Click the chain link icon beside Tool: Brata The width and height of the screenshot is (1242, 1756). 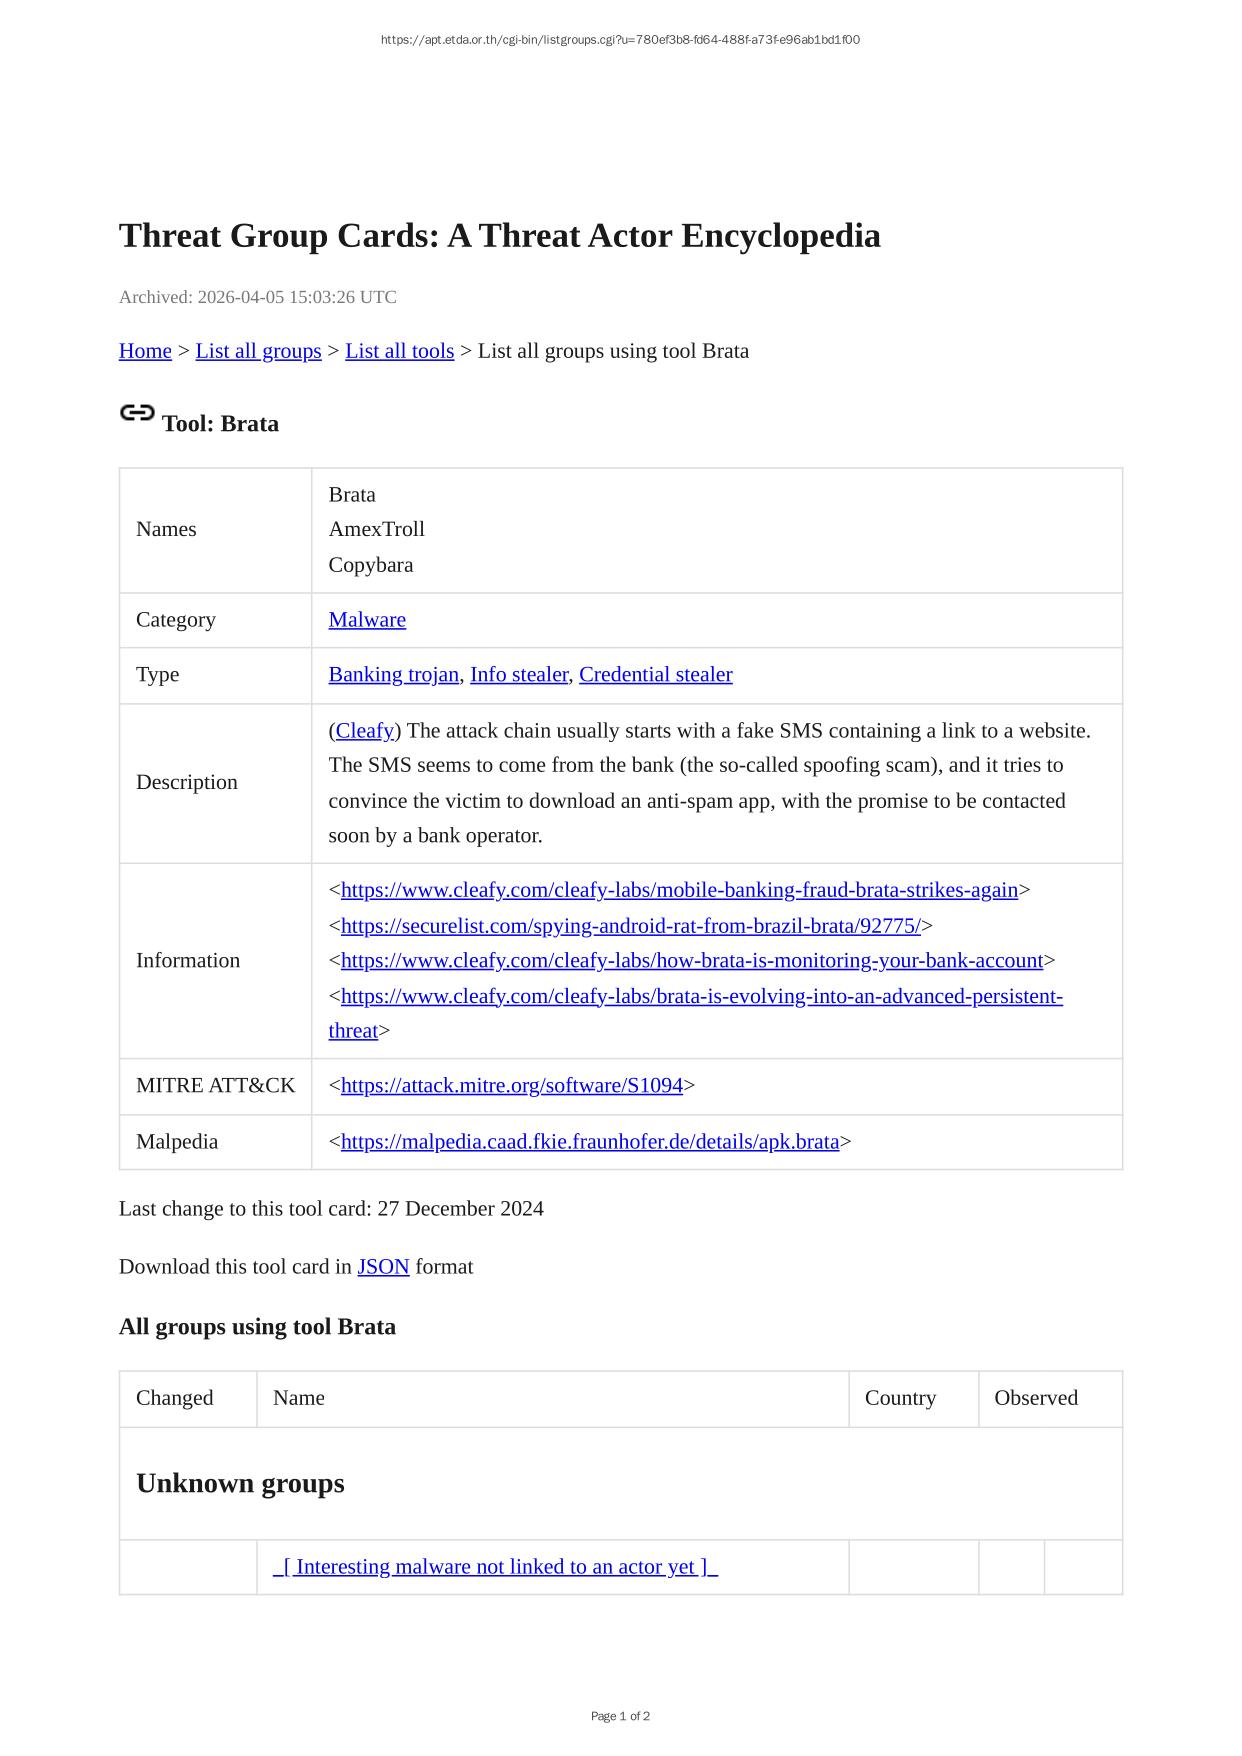(x=137, y=413)
